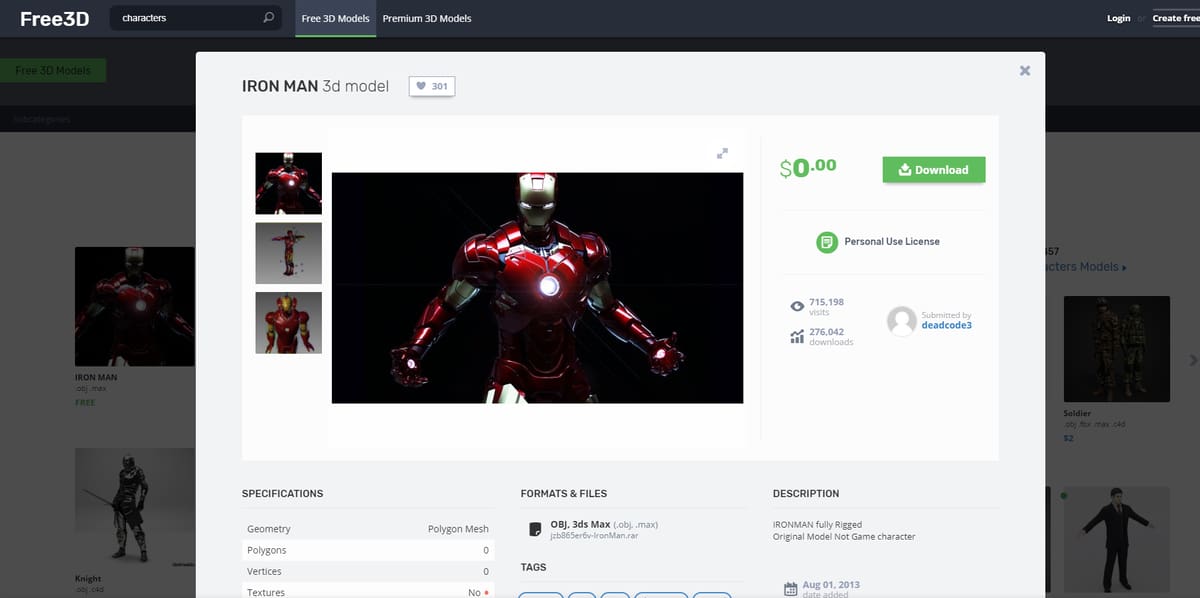Image resolution: width=1200 pixels, height=598 pixels.
Task: Click the Login link
Action: (x=1118, y=18)
